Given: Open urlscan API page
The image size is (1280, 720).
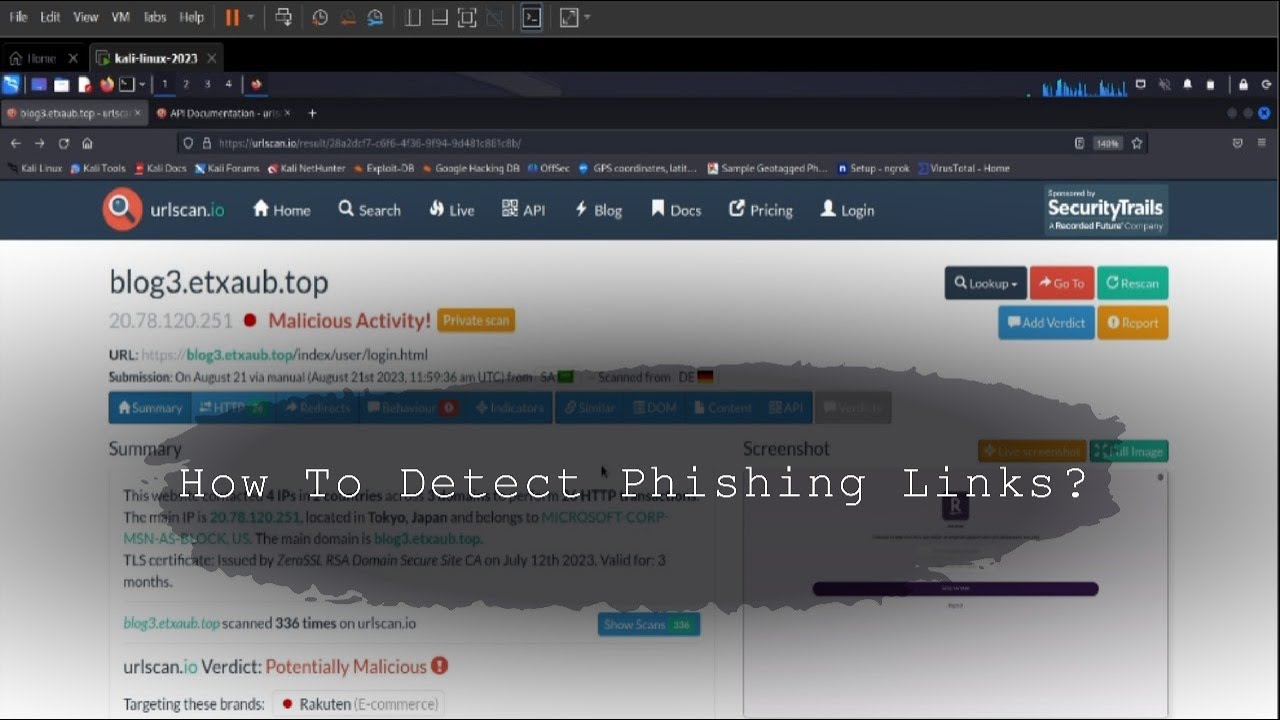Looking at the screenshot, I should [524, 209].
